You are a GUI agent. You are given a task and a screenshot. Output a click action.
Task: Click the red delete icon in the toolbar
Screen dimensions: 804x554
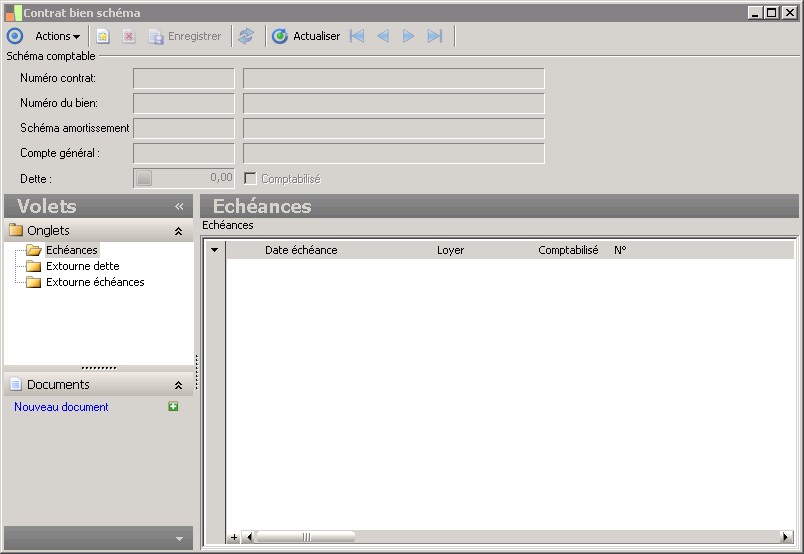[x=128, y=36]
